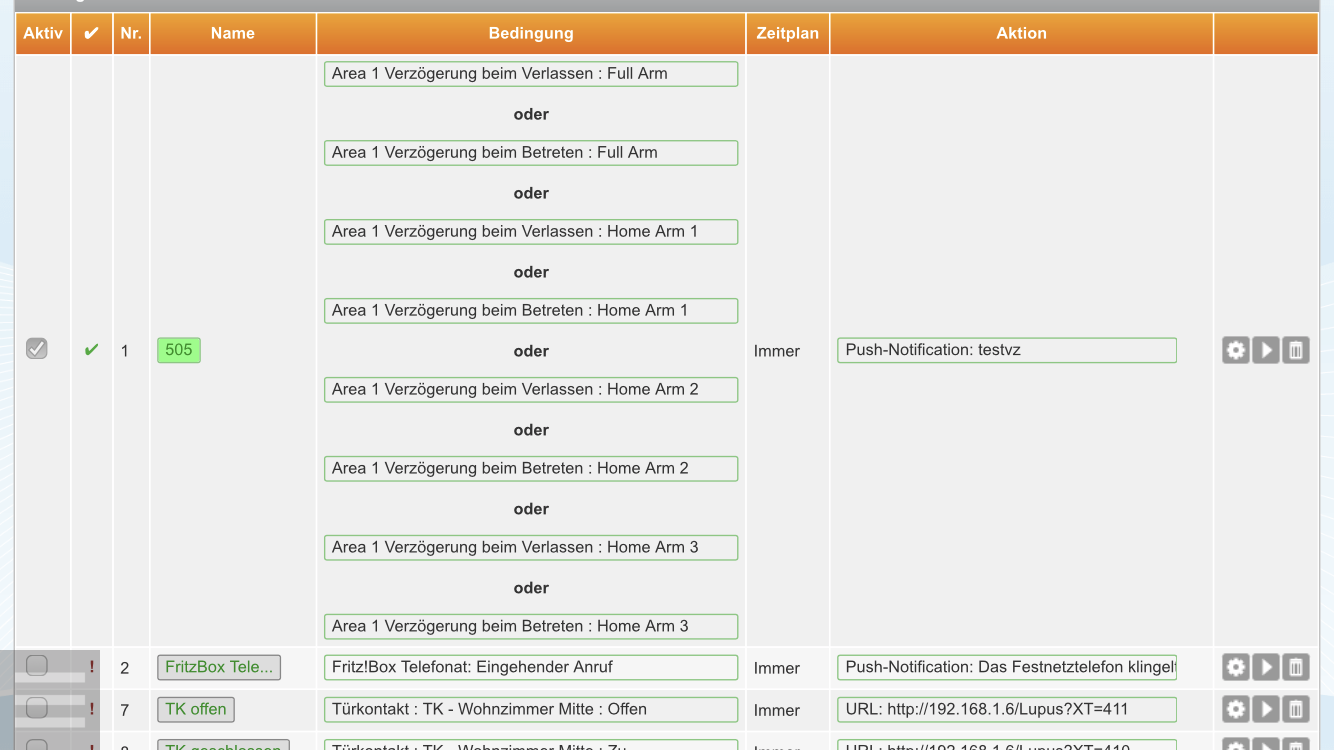1334x750 pixels.
Task: Delete the FritzBox Tele rule
Action: [x=1296, y=667]
